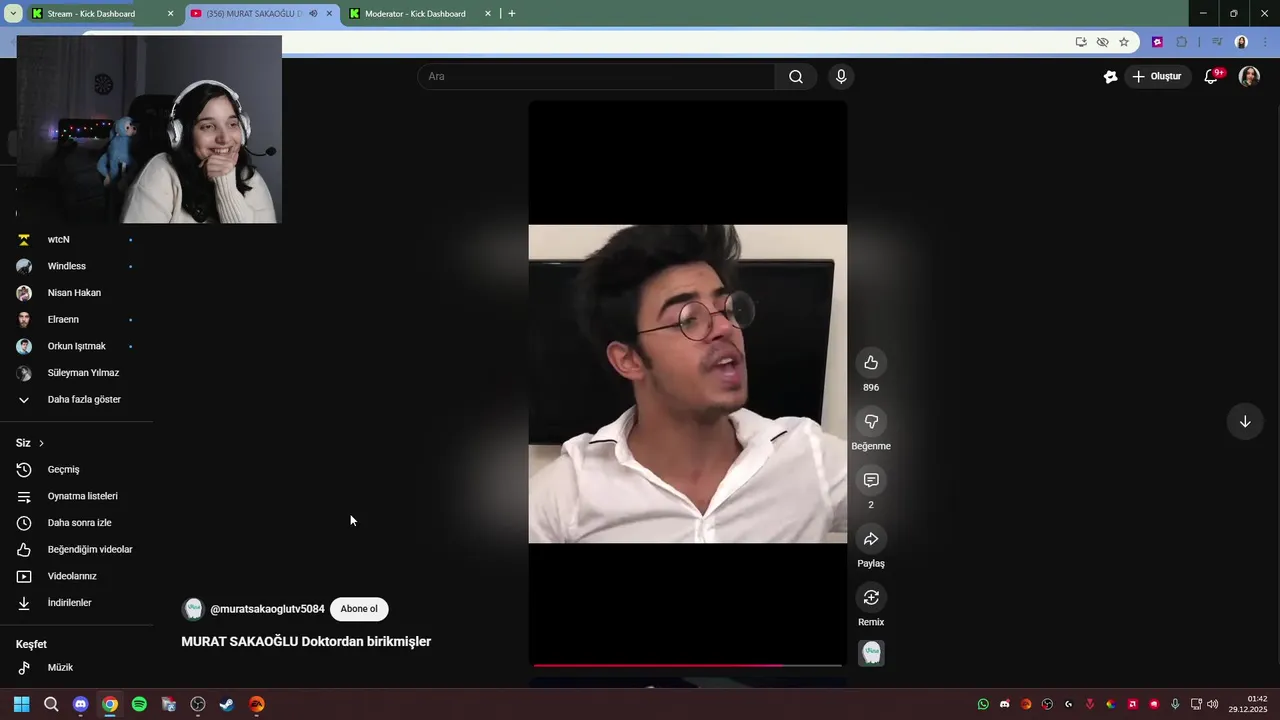This screenshot has width=1280, height=720.
Task: Start voice search with the microphone icon
Action: click(841, 77)
